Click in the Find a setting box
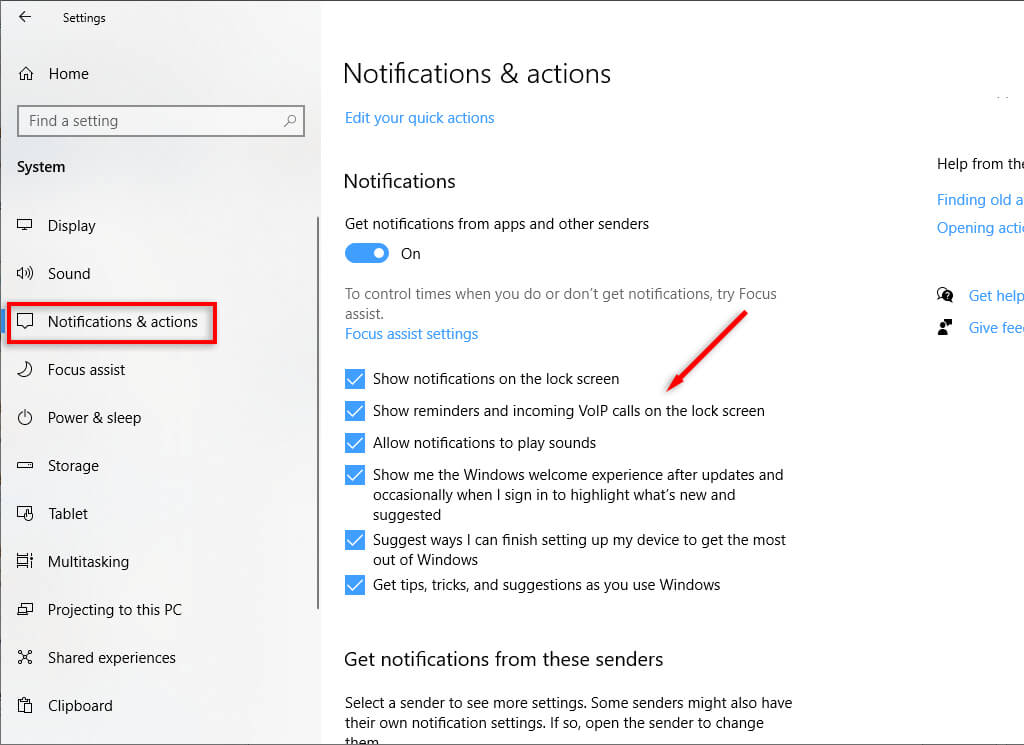Image resolution: width=1024 pixels, height=745 pixels. pos(161,121)
